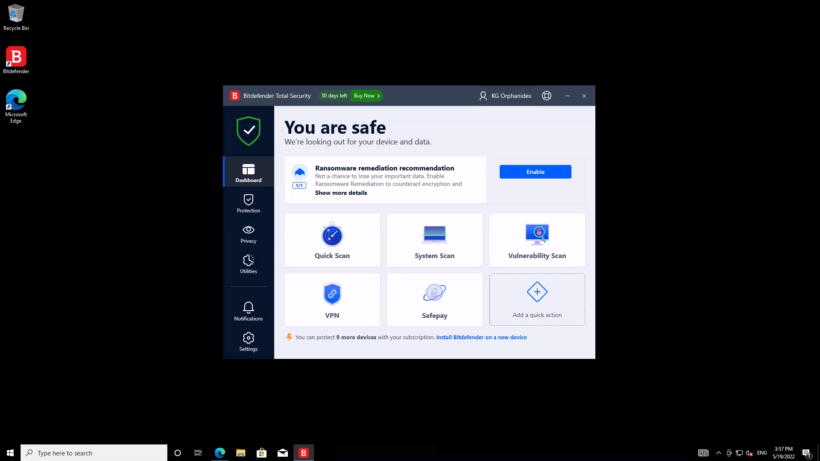This screenshot has height=461, width=820.
Task: Click the Enable ransomware remediation button
Action: click(535, 171)
